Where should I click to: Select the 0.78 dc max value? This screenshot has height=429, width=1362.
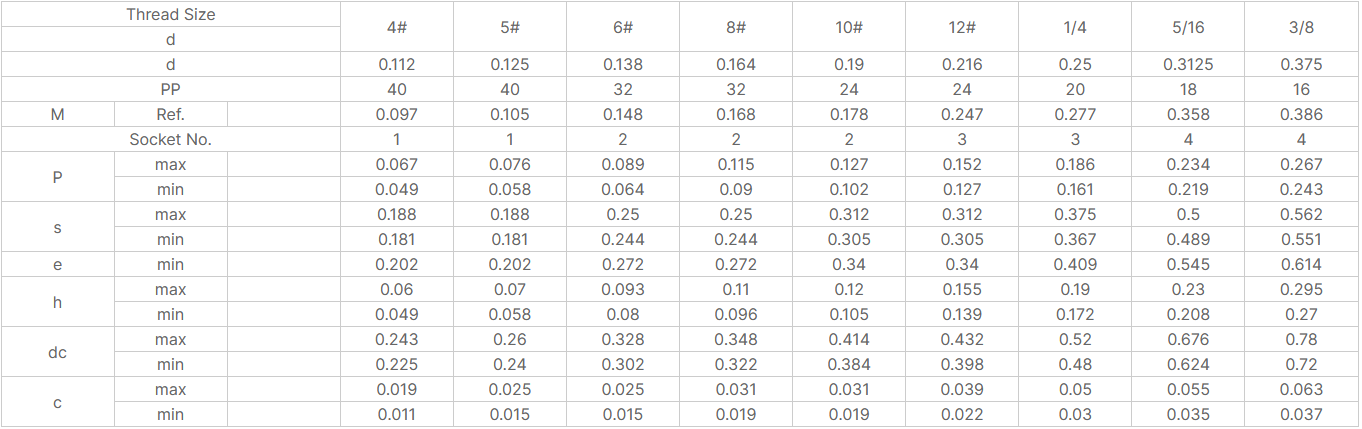click(1301, 340)
